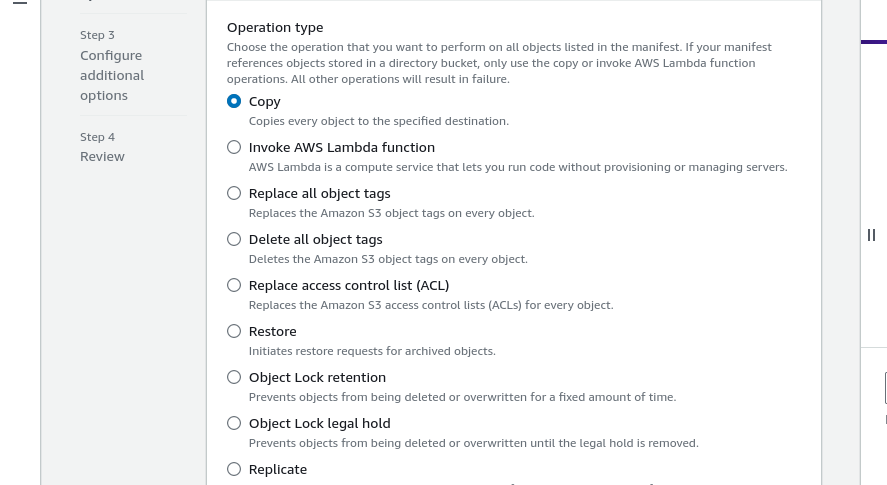Click the partially visible right panel button
This screenshot has width=887, height=485.
(x=885, y=388)
